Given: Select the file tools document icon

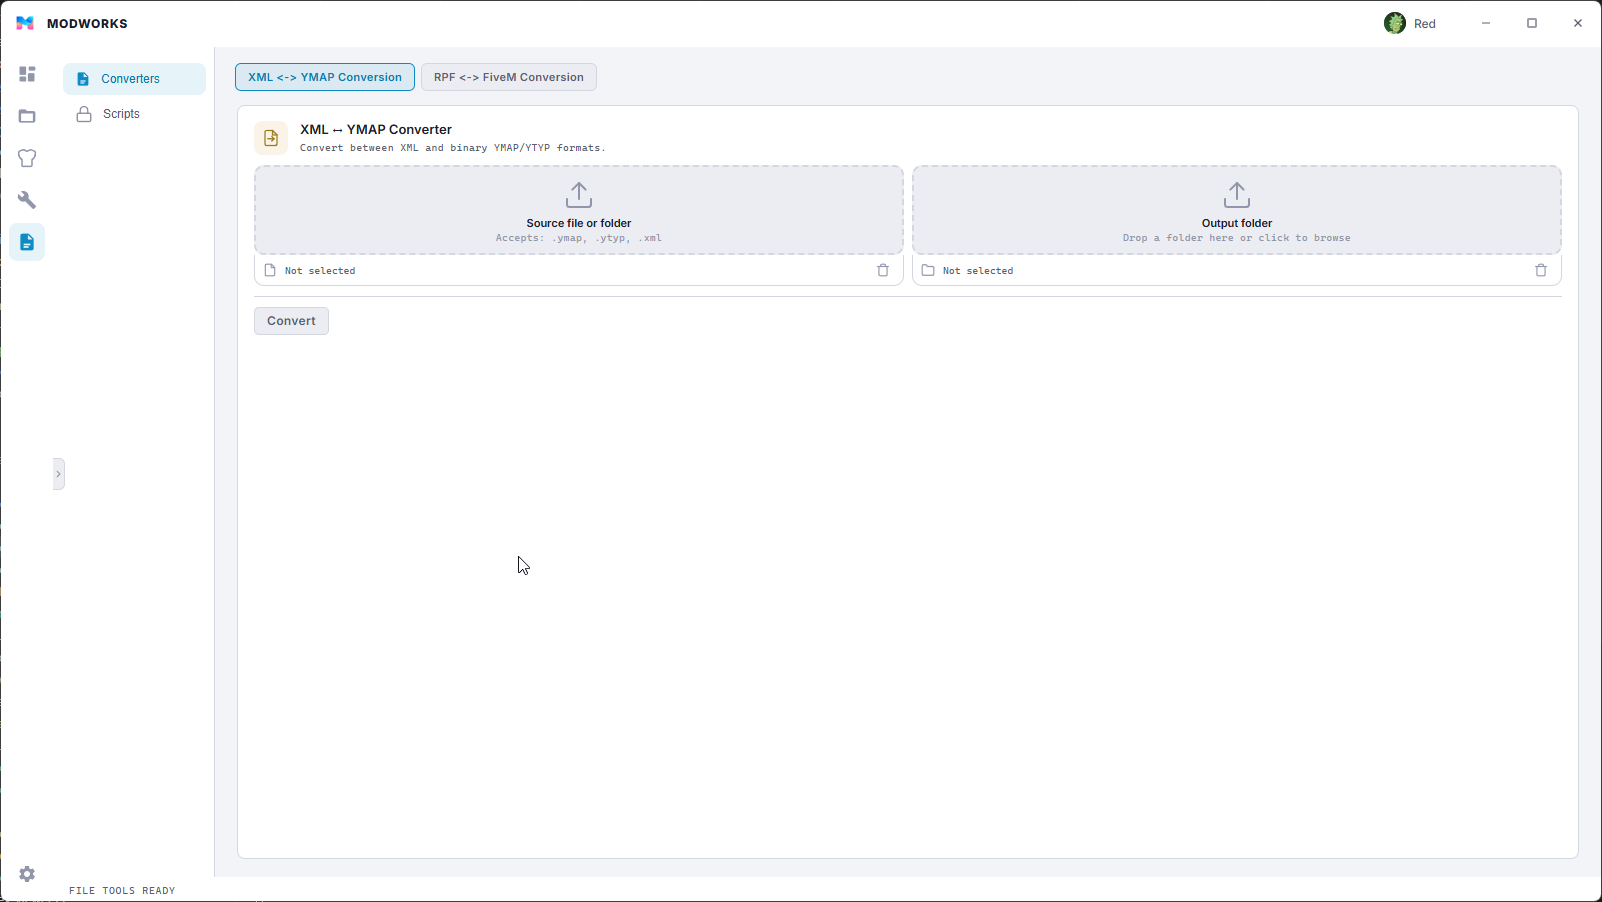Looking at the screenshot, I should 27,242.
